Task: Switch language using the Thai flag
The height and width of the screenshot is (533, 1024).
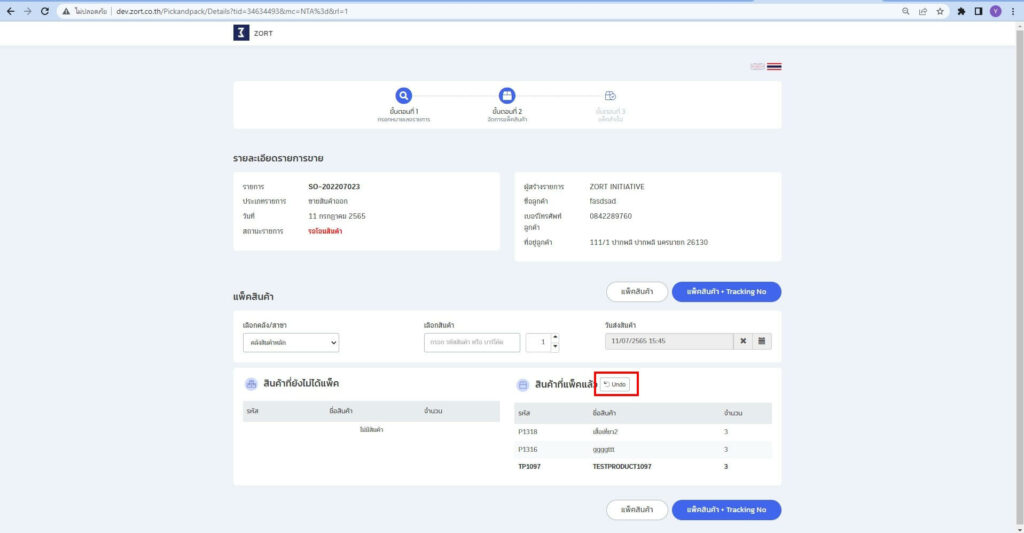Action: (x=774, y=66)
